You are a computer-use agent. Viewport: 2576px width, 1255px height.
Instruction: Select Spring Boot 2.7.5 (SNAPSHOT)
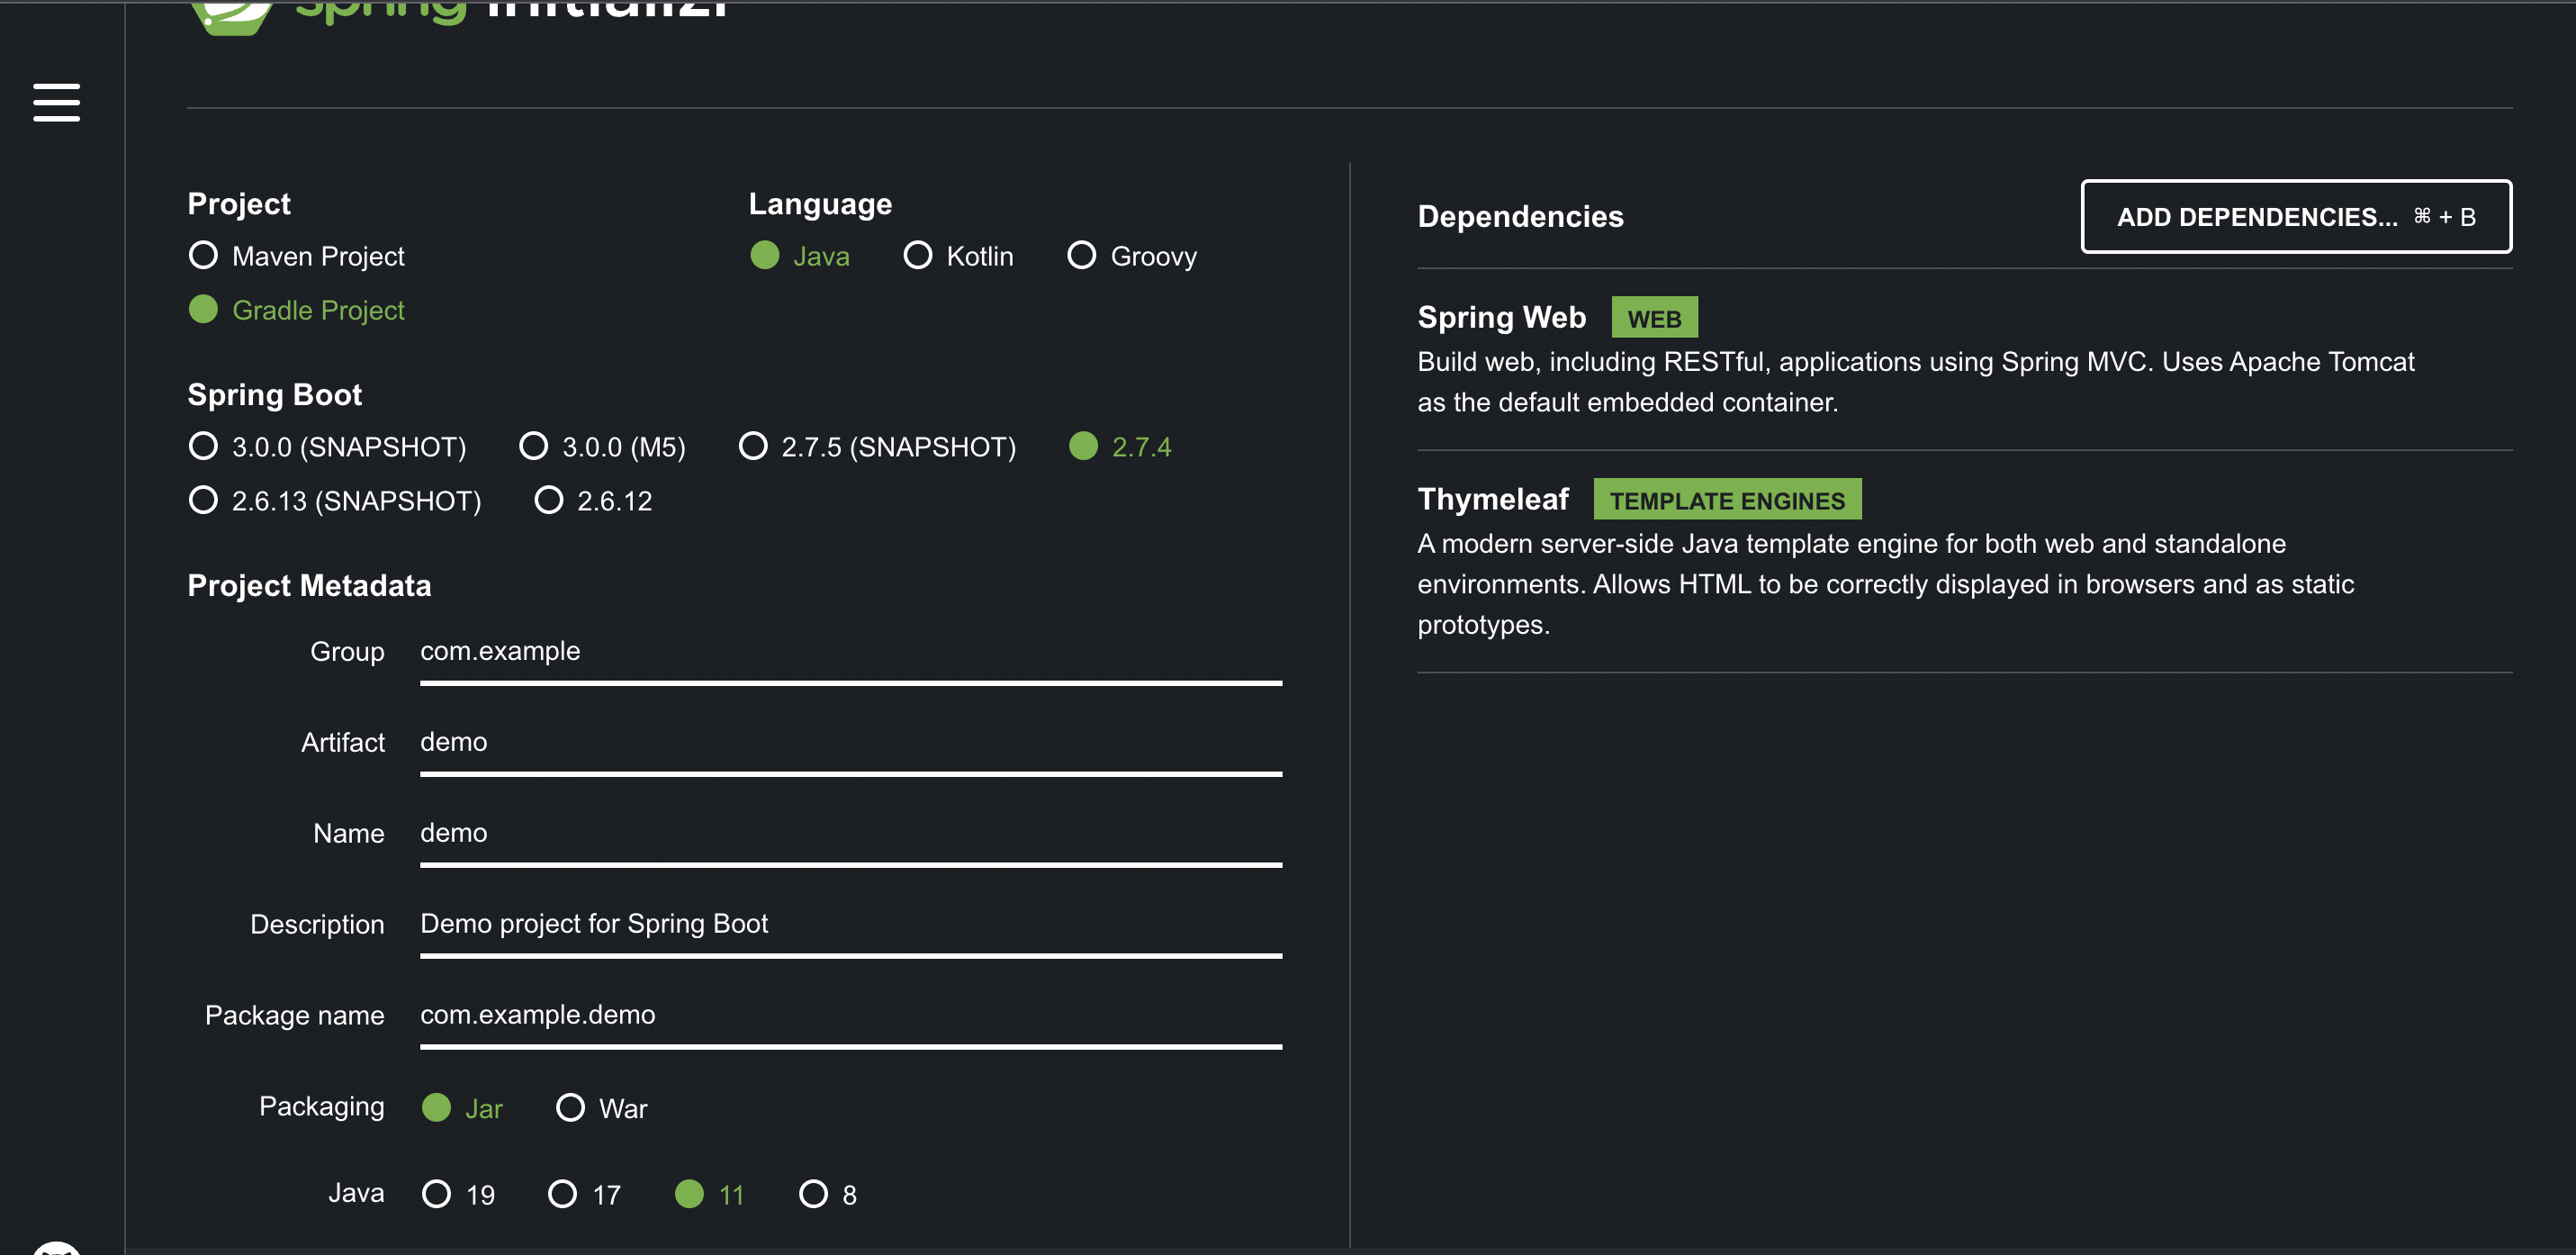877,446
